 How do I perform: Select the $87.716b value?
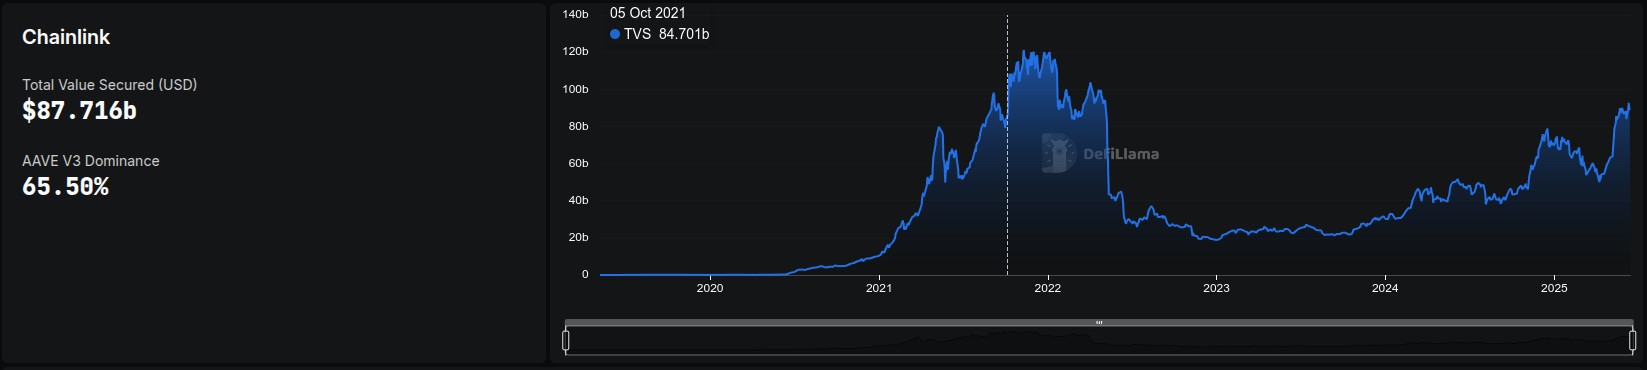pyautogui.click(x=79, y=111)
